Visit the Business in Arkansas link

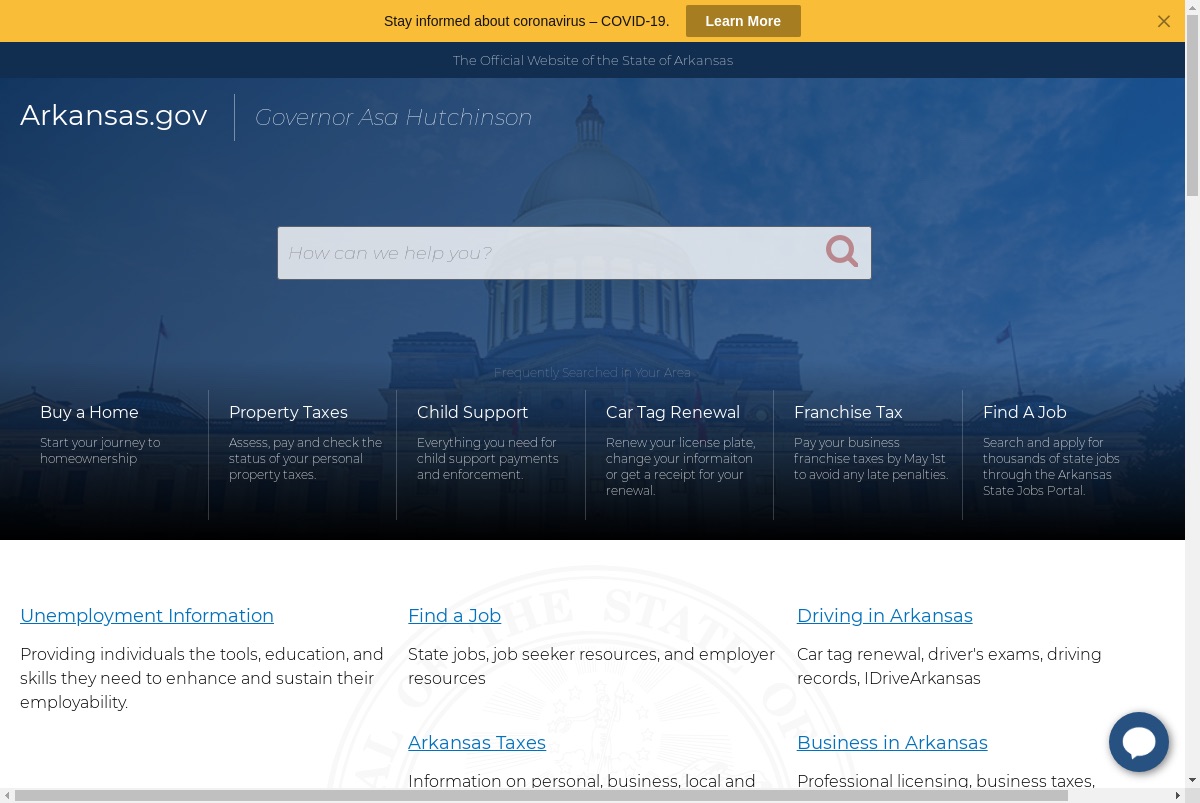892,743
